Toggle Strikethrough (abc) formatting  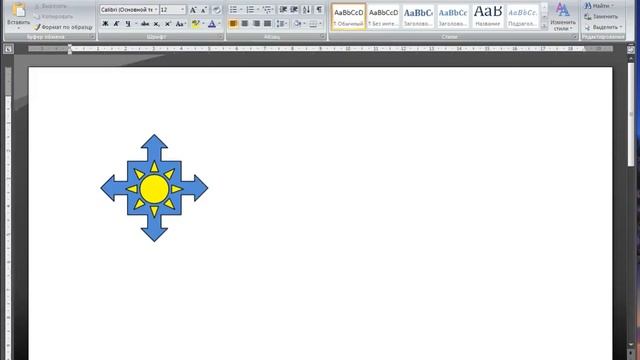point(145,24)
